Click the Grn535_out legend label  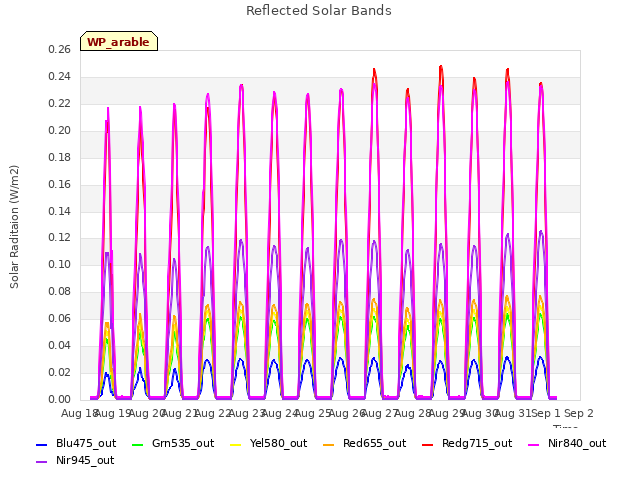pyautogui.click(x=183, y=443)
